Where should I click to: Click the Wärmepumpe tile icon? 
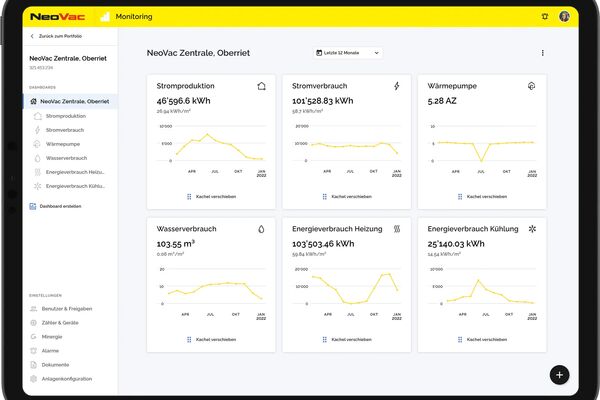[x=531, y=87]
